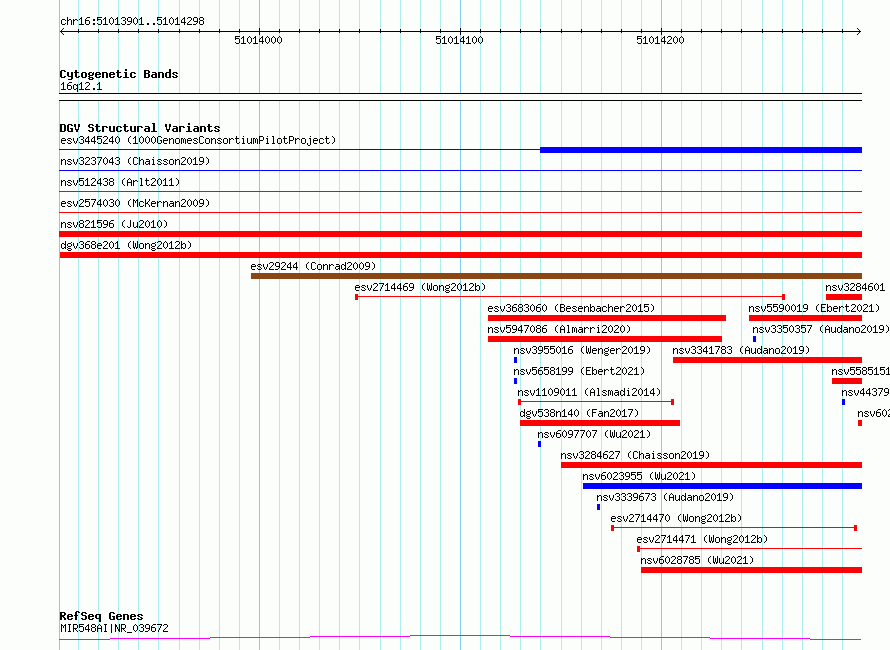Click the chr16:51013901..51014298 range label
890x650 pixels.
click(x=132, y=21)
